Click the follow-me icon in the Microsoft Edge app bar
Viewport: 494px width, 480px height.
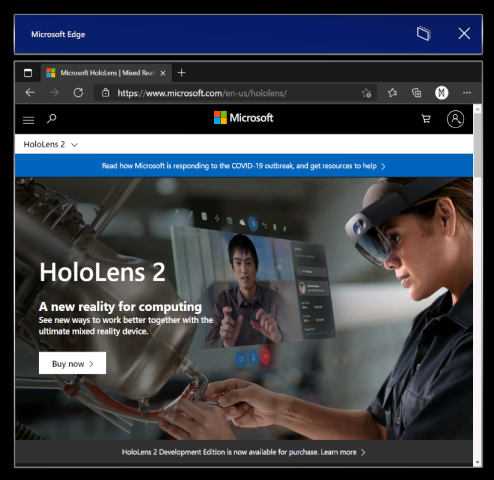click(424, 34)
